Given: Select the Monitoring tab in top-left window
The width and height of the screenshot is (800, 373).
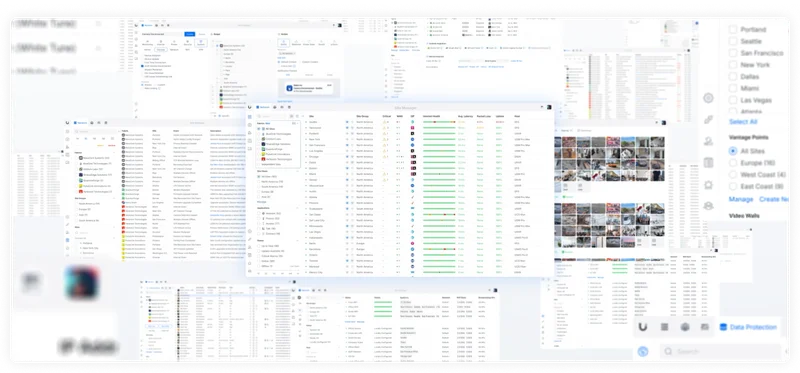Looking at the screenshot, I should pos(147,43).
